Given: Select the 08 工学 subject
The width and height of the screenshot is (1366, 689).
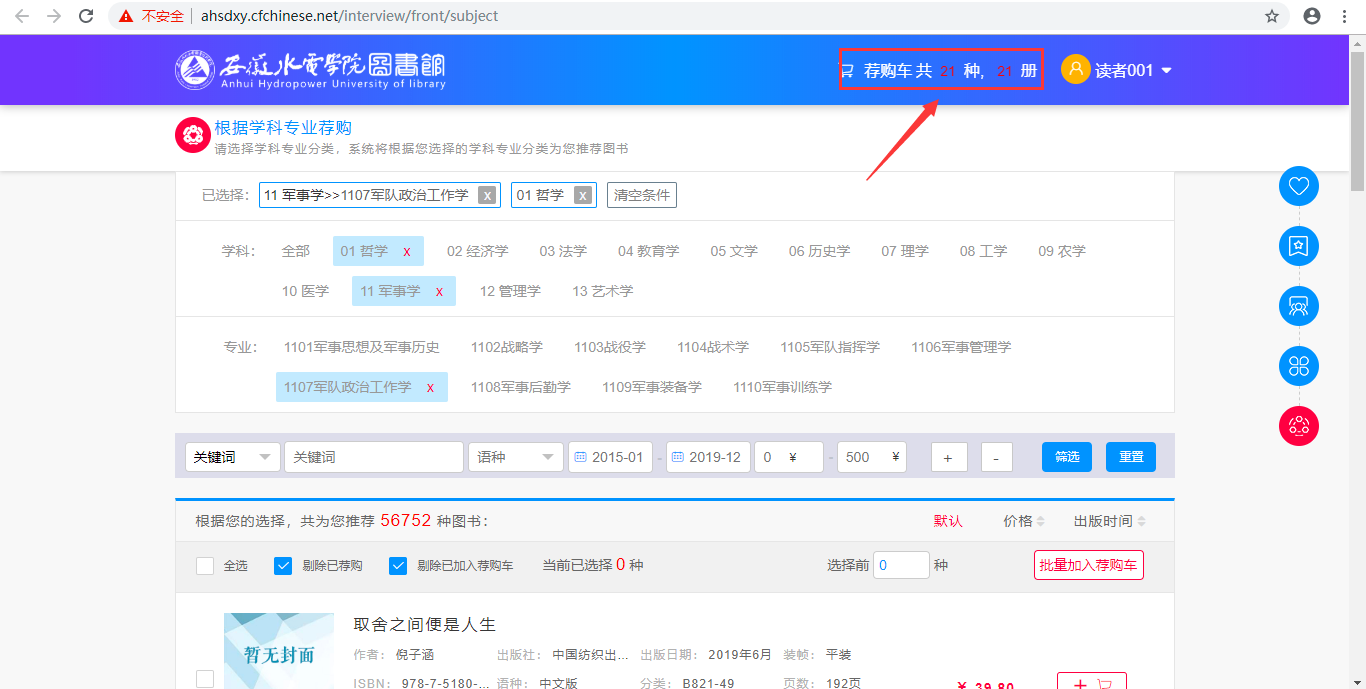Looking at the screenshot, I should coord(983,251).
